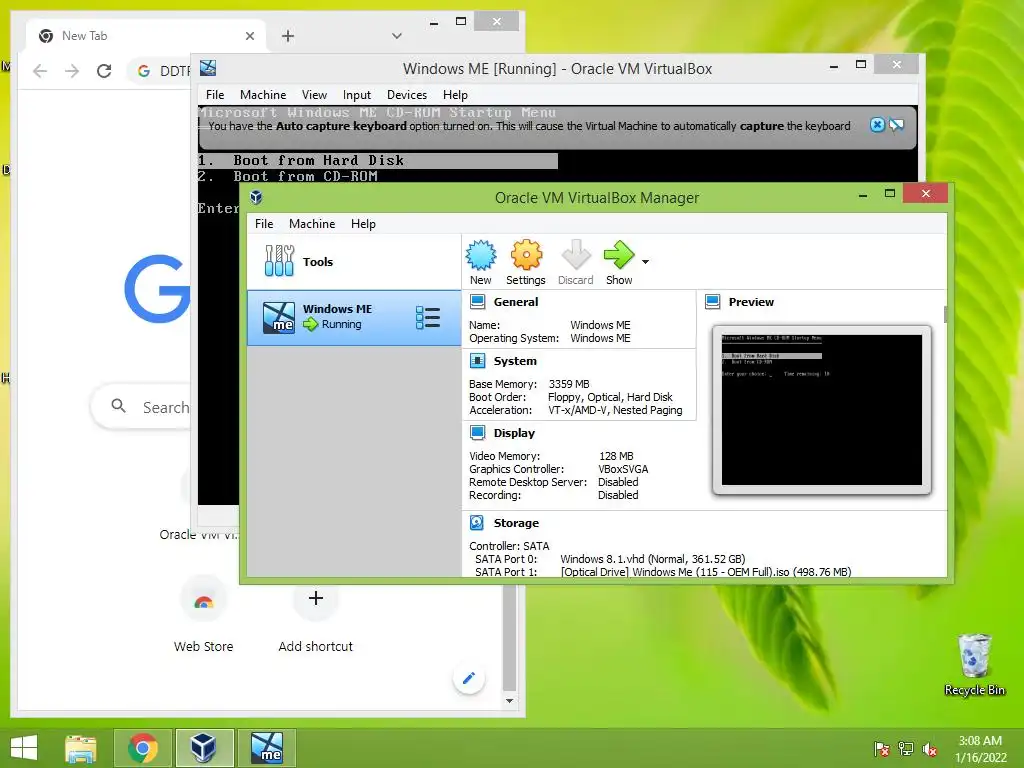Click the Google search box
This screenshot has width=1024, height=768.
pyautogui.click(x=141, y=407)
